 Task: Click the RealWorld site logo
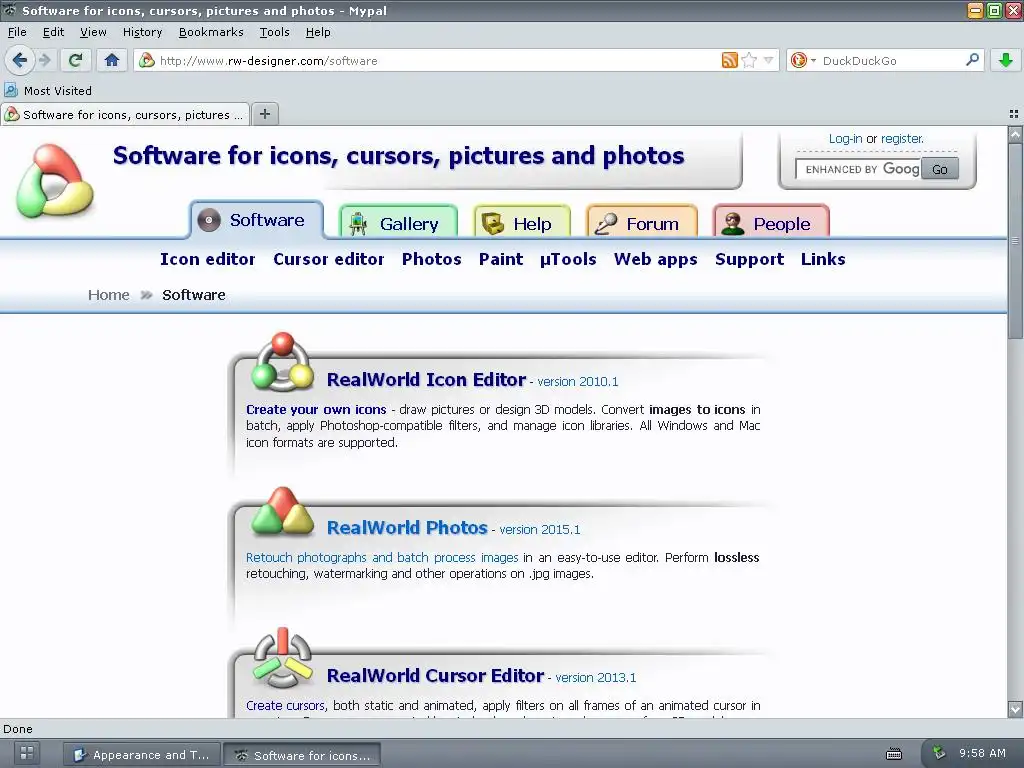tap(55, 181)
